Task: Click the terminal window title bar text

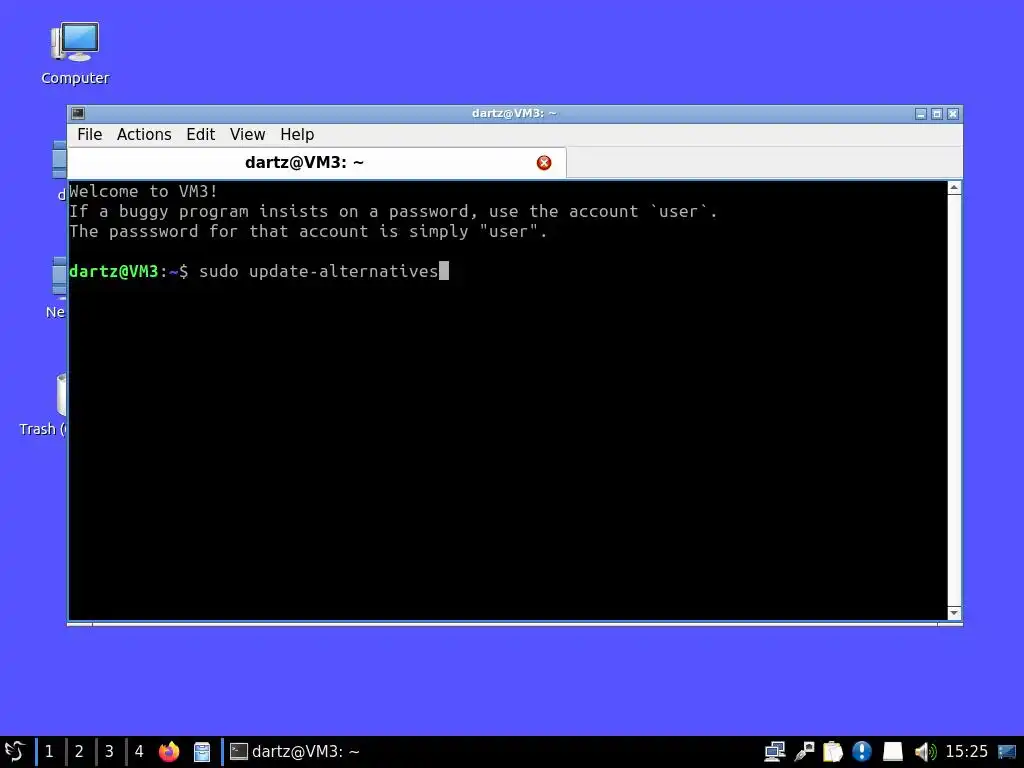Action: click(x=514, y=114)
